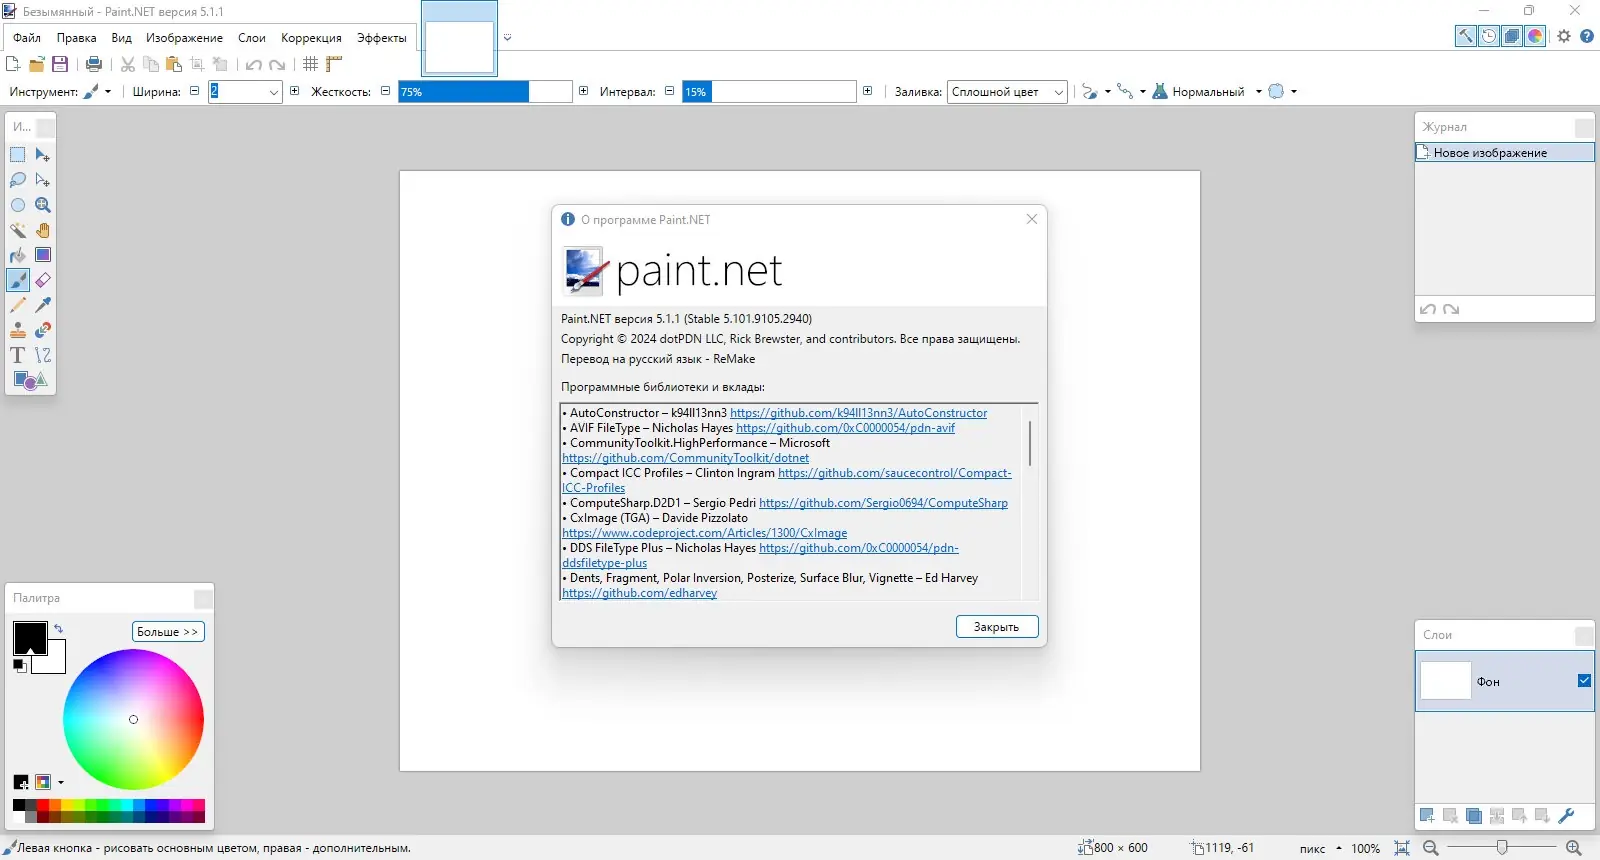Select the Color Picker eyedropper tool
Viewport: 1600px width, 860px height.
pos(43,305)
